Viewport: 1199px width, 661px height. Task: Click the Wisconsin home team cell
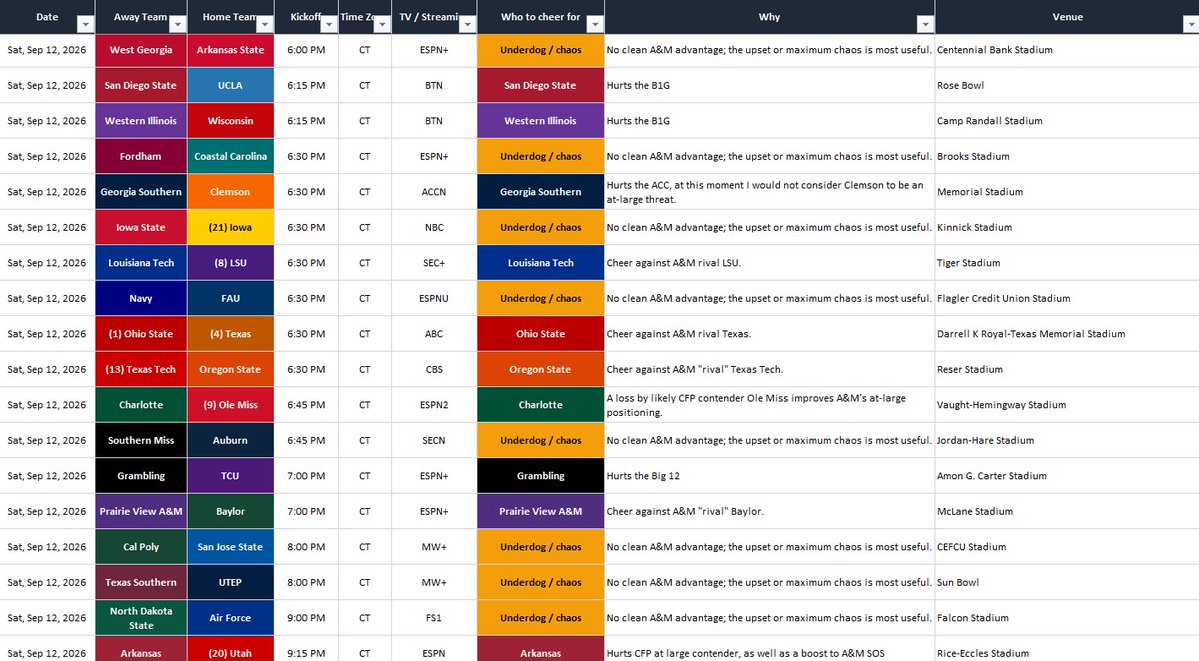pos(230,121)
